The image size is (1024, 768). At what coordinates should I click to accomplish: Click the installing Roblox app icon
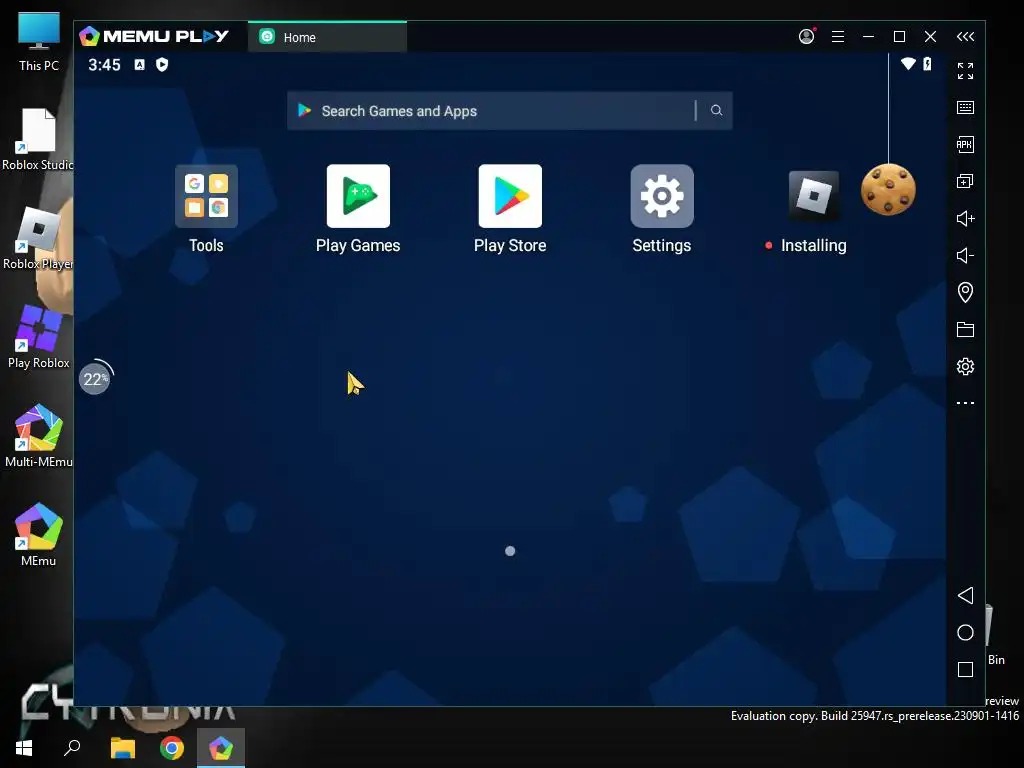coord(813,195)
